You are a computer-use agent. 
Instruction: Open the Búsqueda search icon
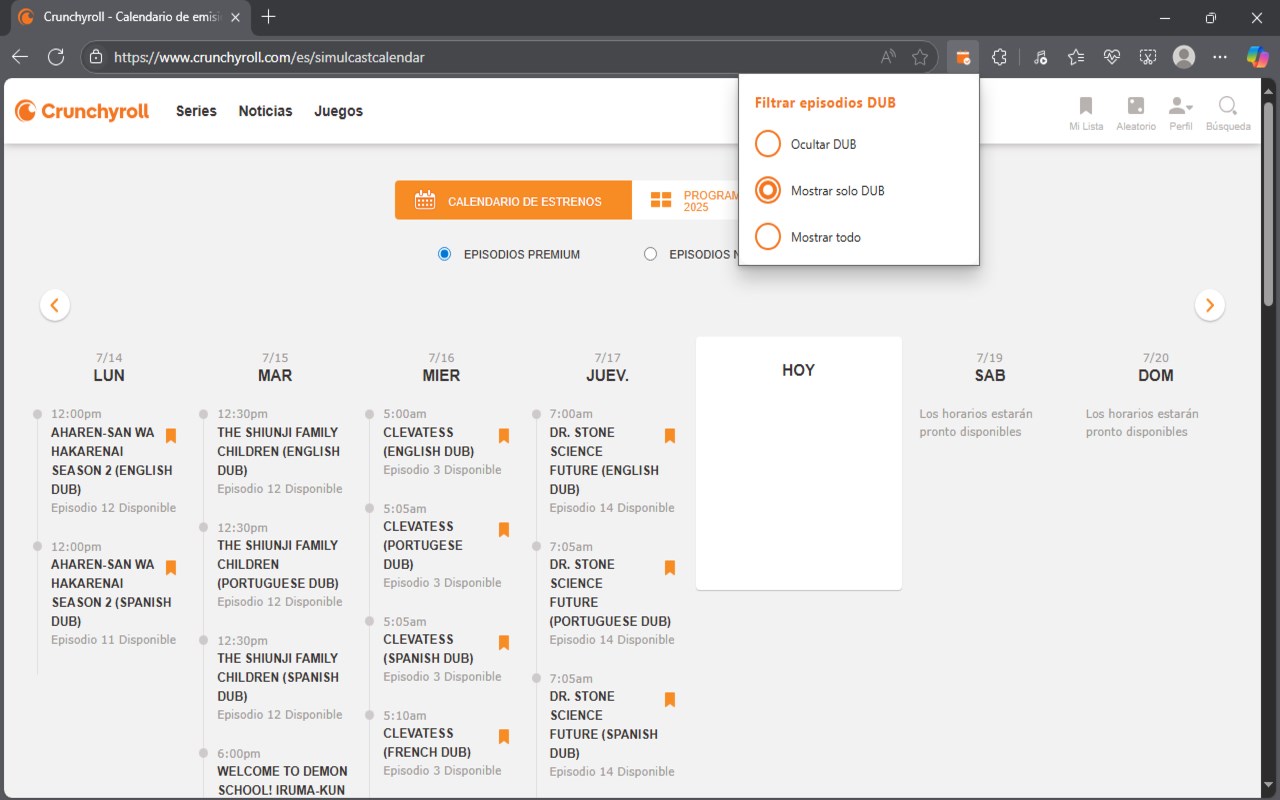(x=1228, y=113)
